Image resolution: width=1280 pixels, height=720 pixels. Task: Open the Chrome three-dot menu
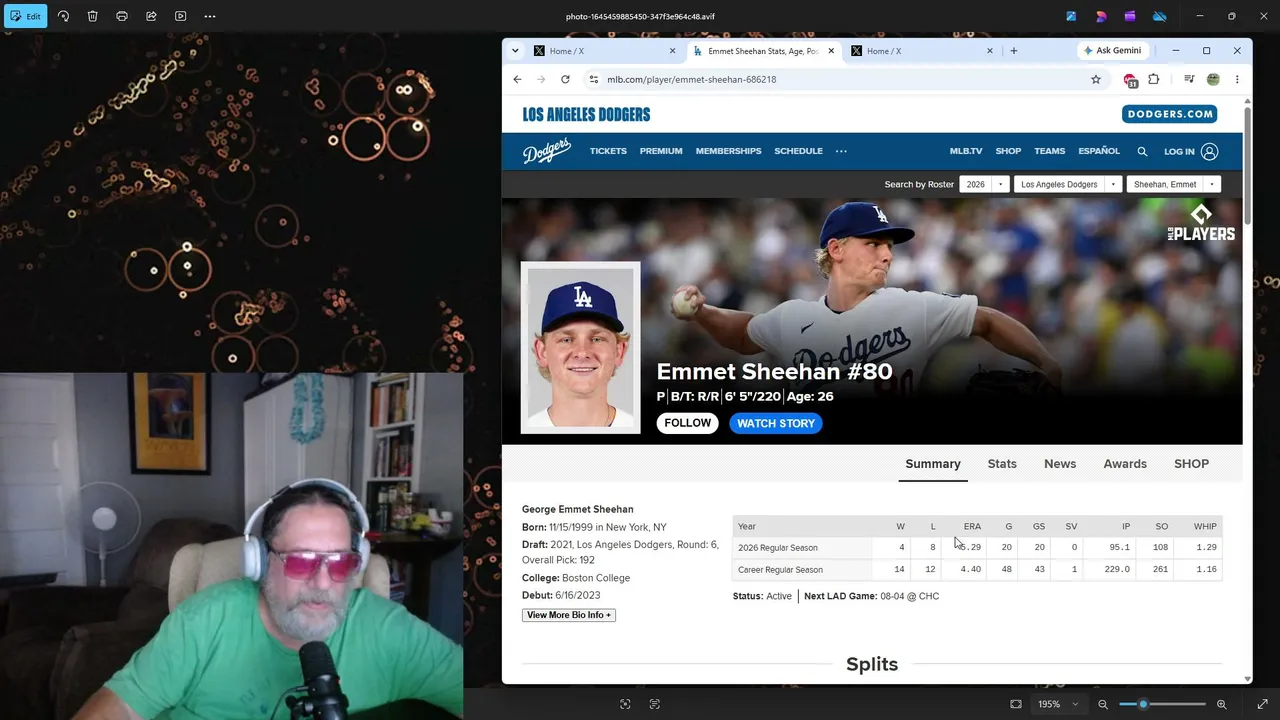[x=1237, y=79]
